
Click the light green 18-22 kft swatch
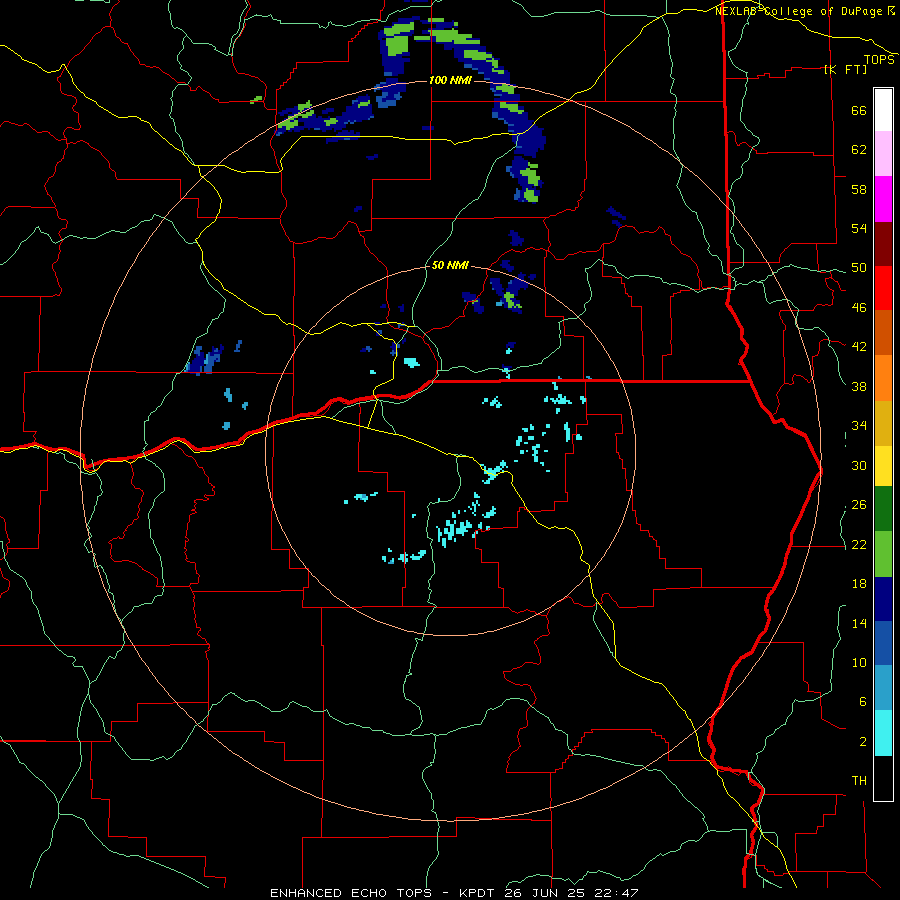883,554
